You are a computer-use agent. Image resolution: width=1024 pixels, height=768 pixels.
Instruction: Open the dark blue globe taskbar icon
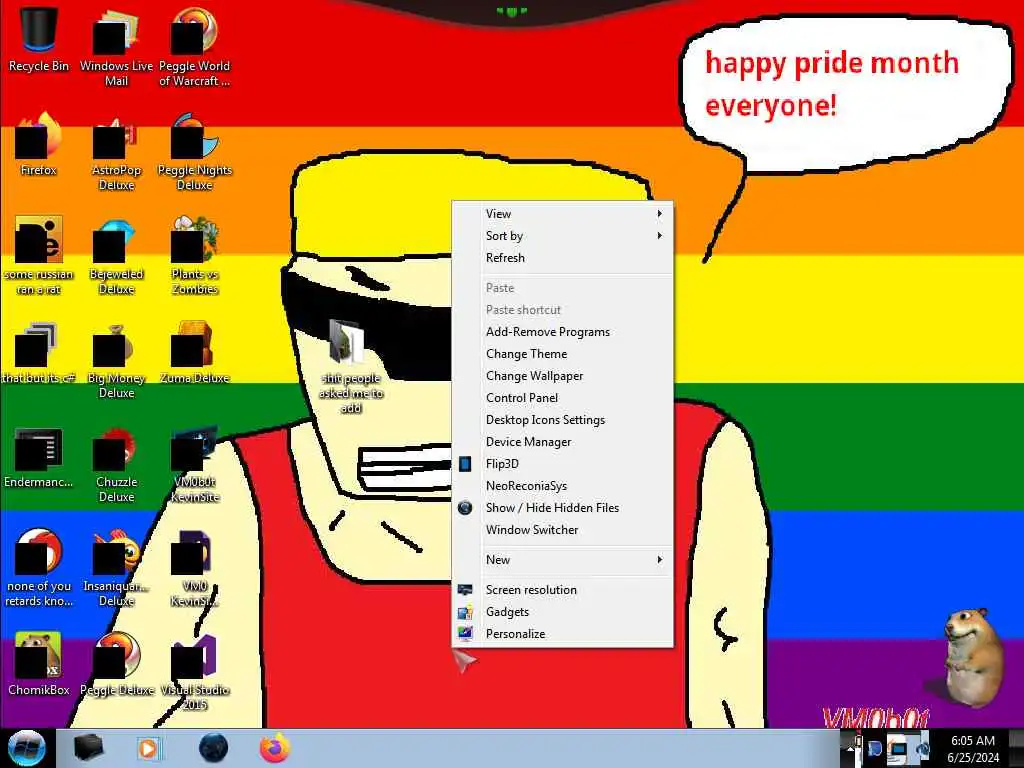[214, 748]
